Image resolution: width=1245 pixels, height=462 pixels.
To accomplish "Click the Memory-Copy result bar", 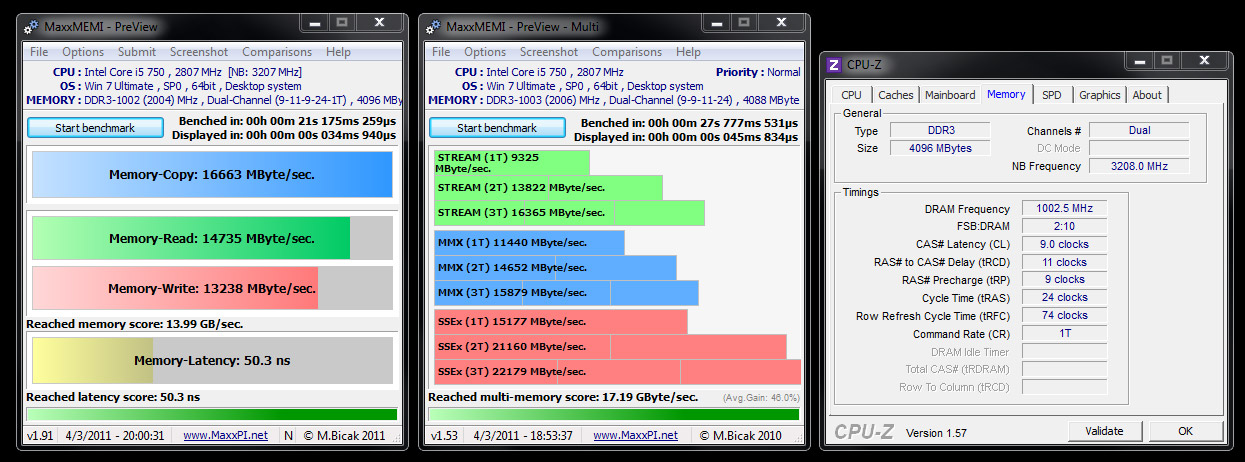I will click(x=212, y=175).
